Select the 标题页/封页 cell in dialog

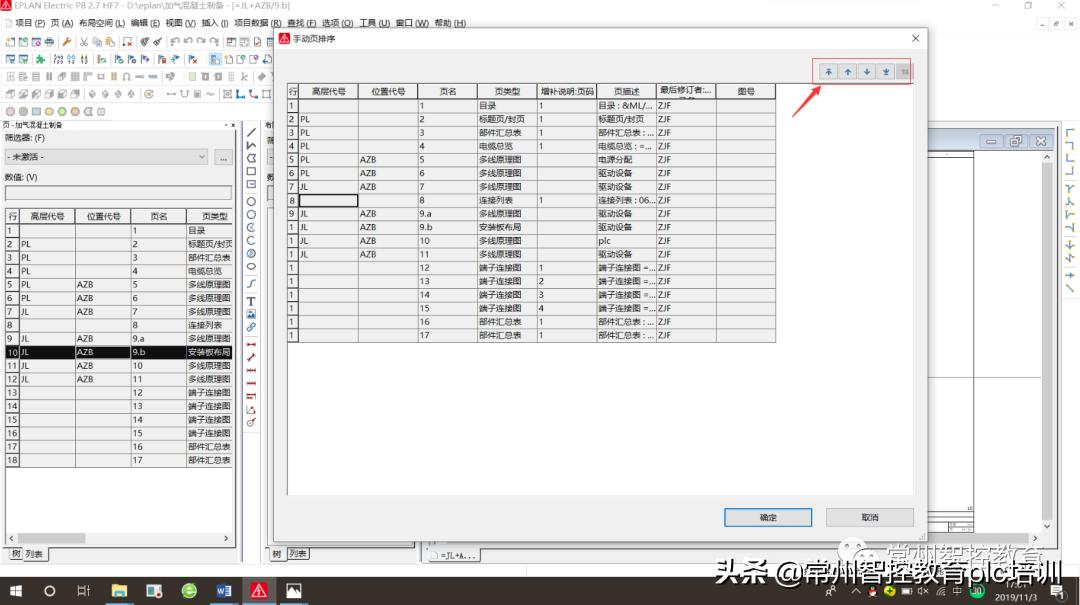click(x=507, y=119)
